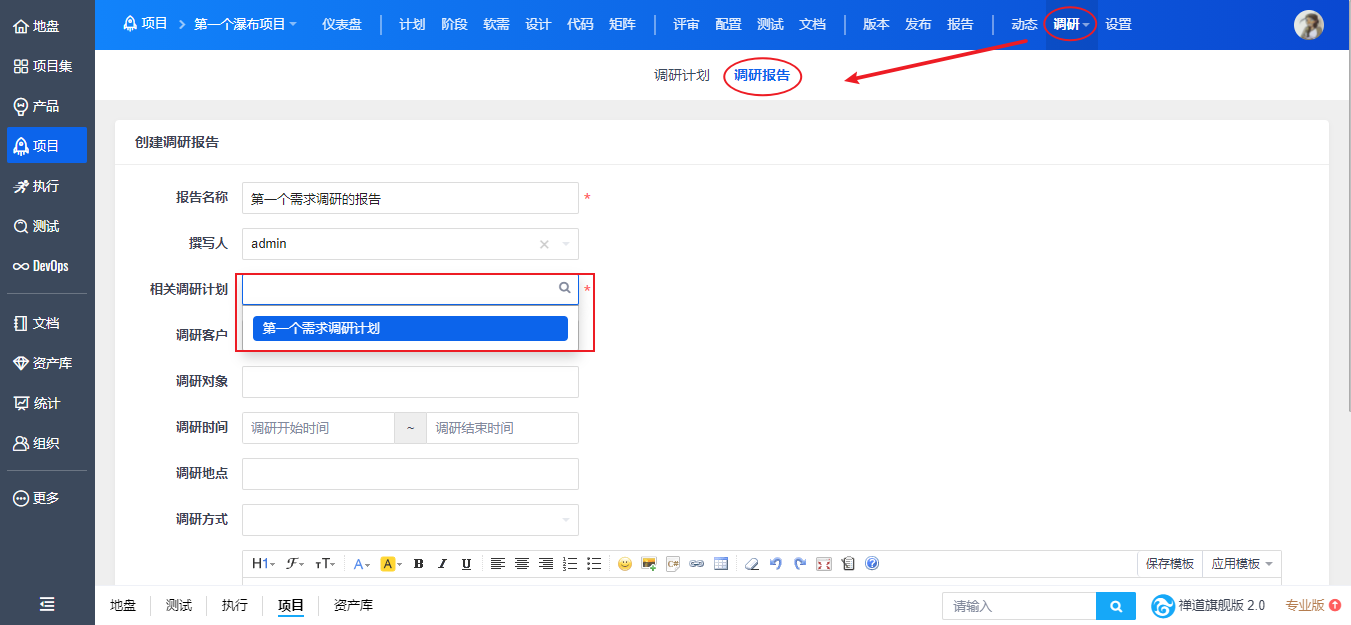Open 资产库 in the sidebar

point(47,363)
